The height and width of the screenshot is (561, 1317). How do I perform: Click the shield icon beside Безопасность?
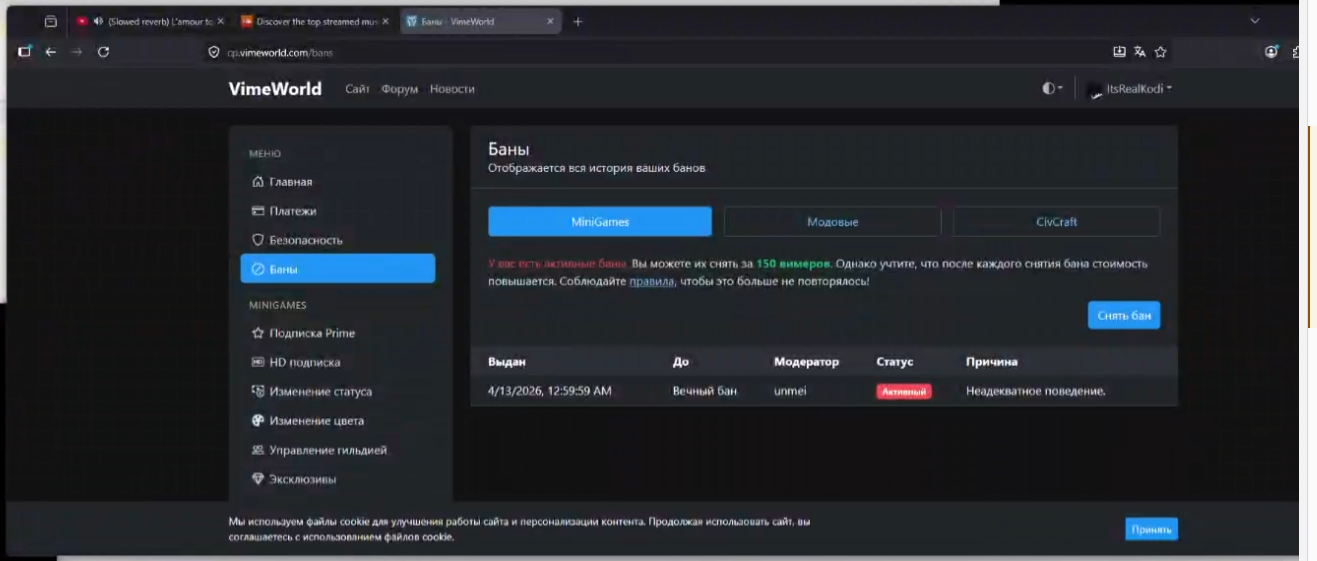pos(258,240)
